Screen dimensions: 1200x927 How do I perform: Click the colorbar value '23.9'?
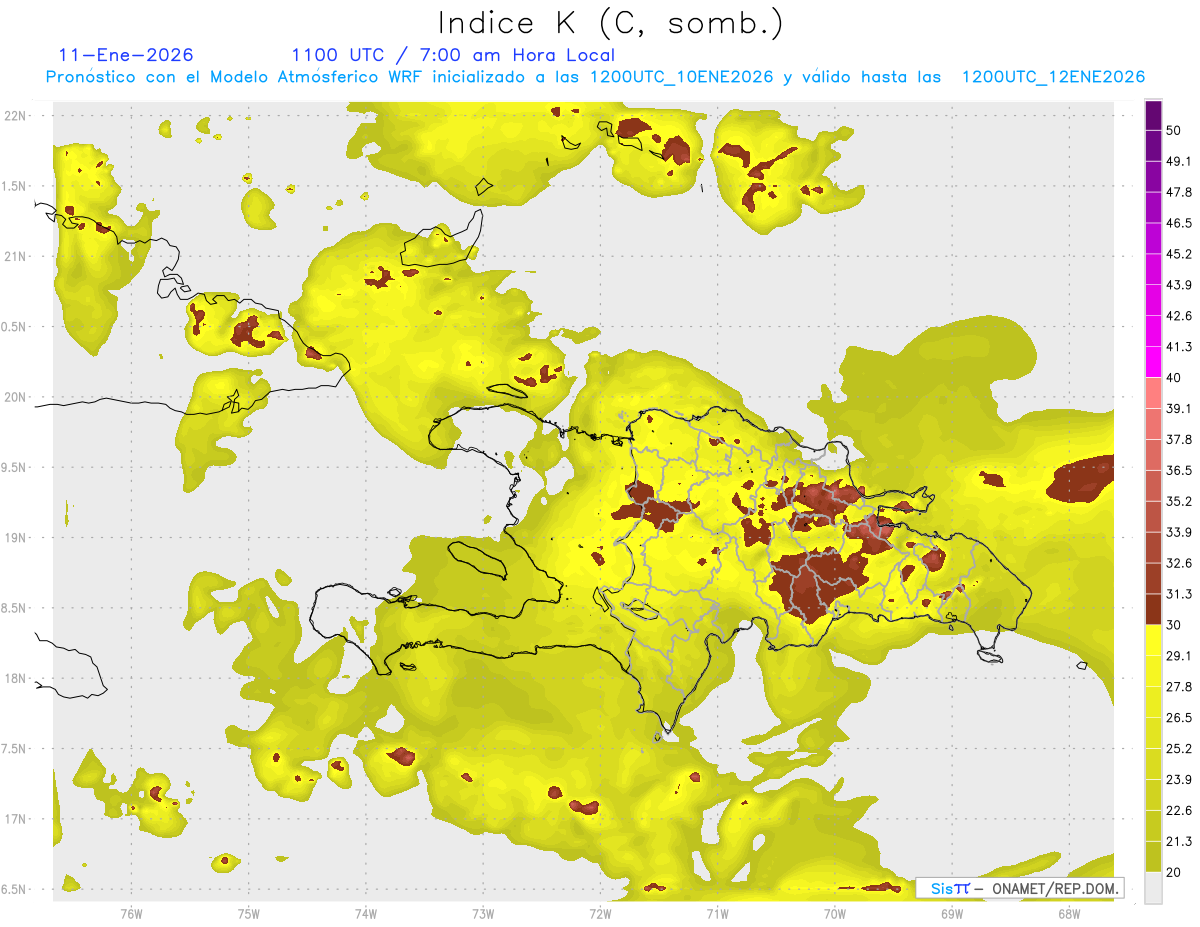(x=1180, y=780)
